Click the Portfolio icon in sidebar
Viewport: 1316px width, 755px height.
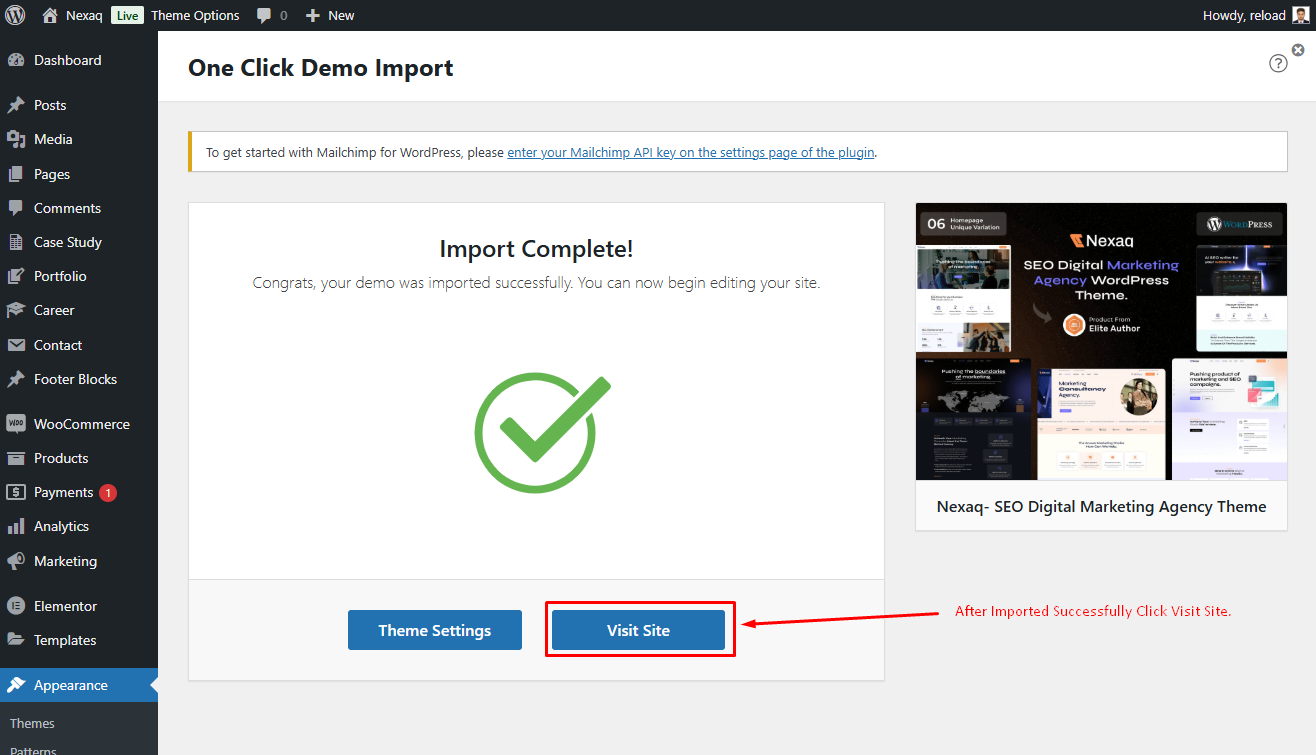coord(16,276)
